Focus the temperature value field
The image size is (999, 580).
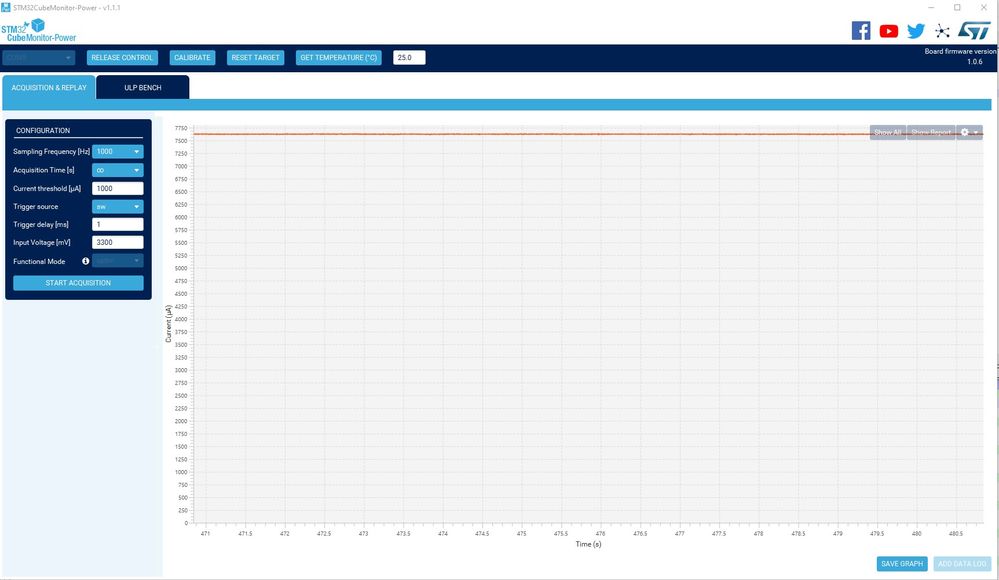pos(409,57)
